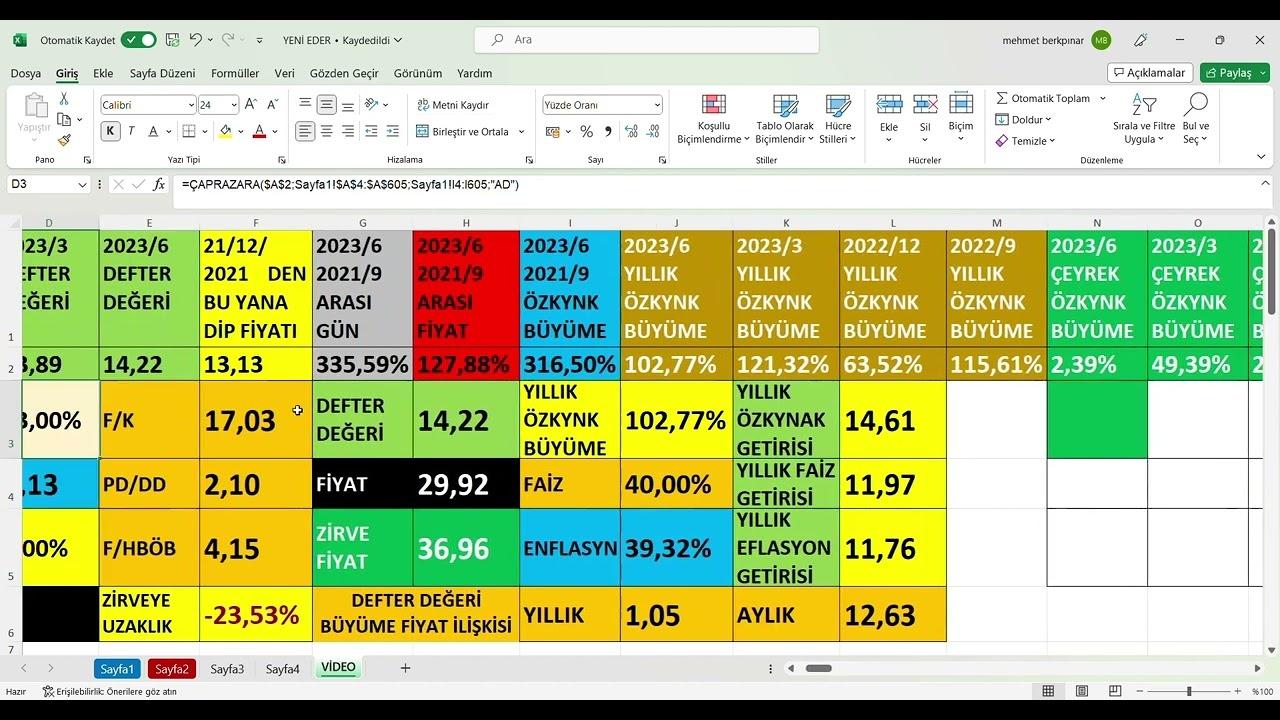Viewport: 1280px width, 720px height.
Task: Click the Cut scissors icon
Action: (64, 99)
